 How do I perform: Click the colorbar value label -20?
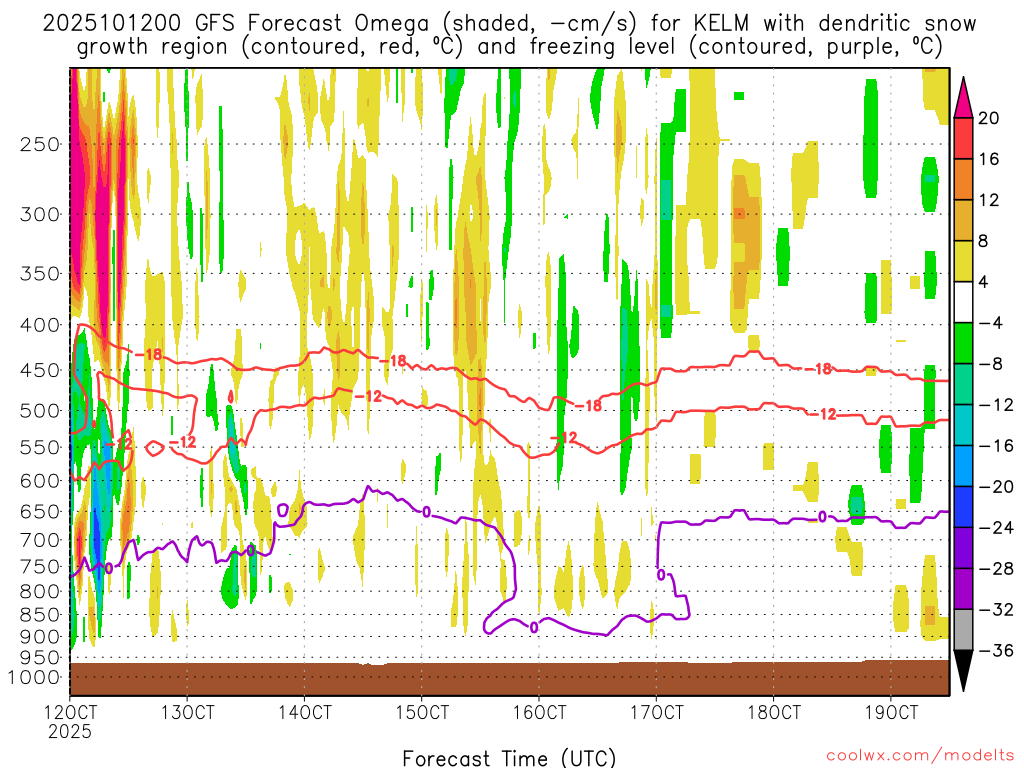click(x=996, y=487)
